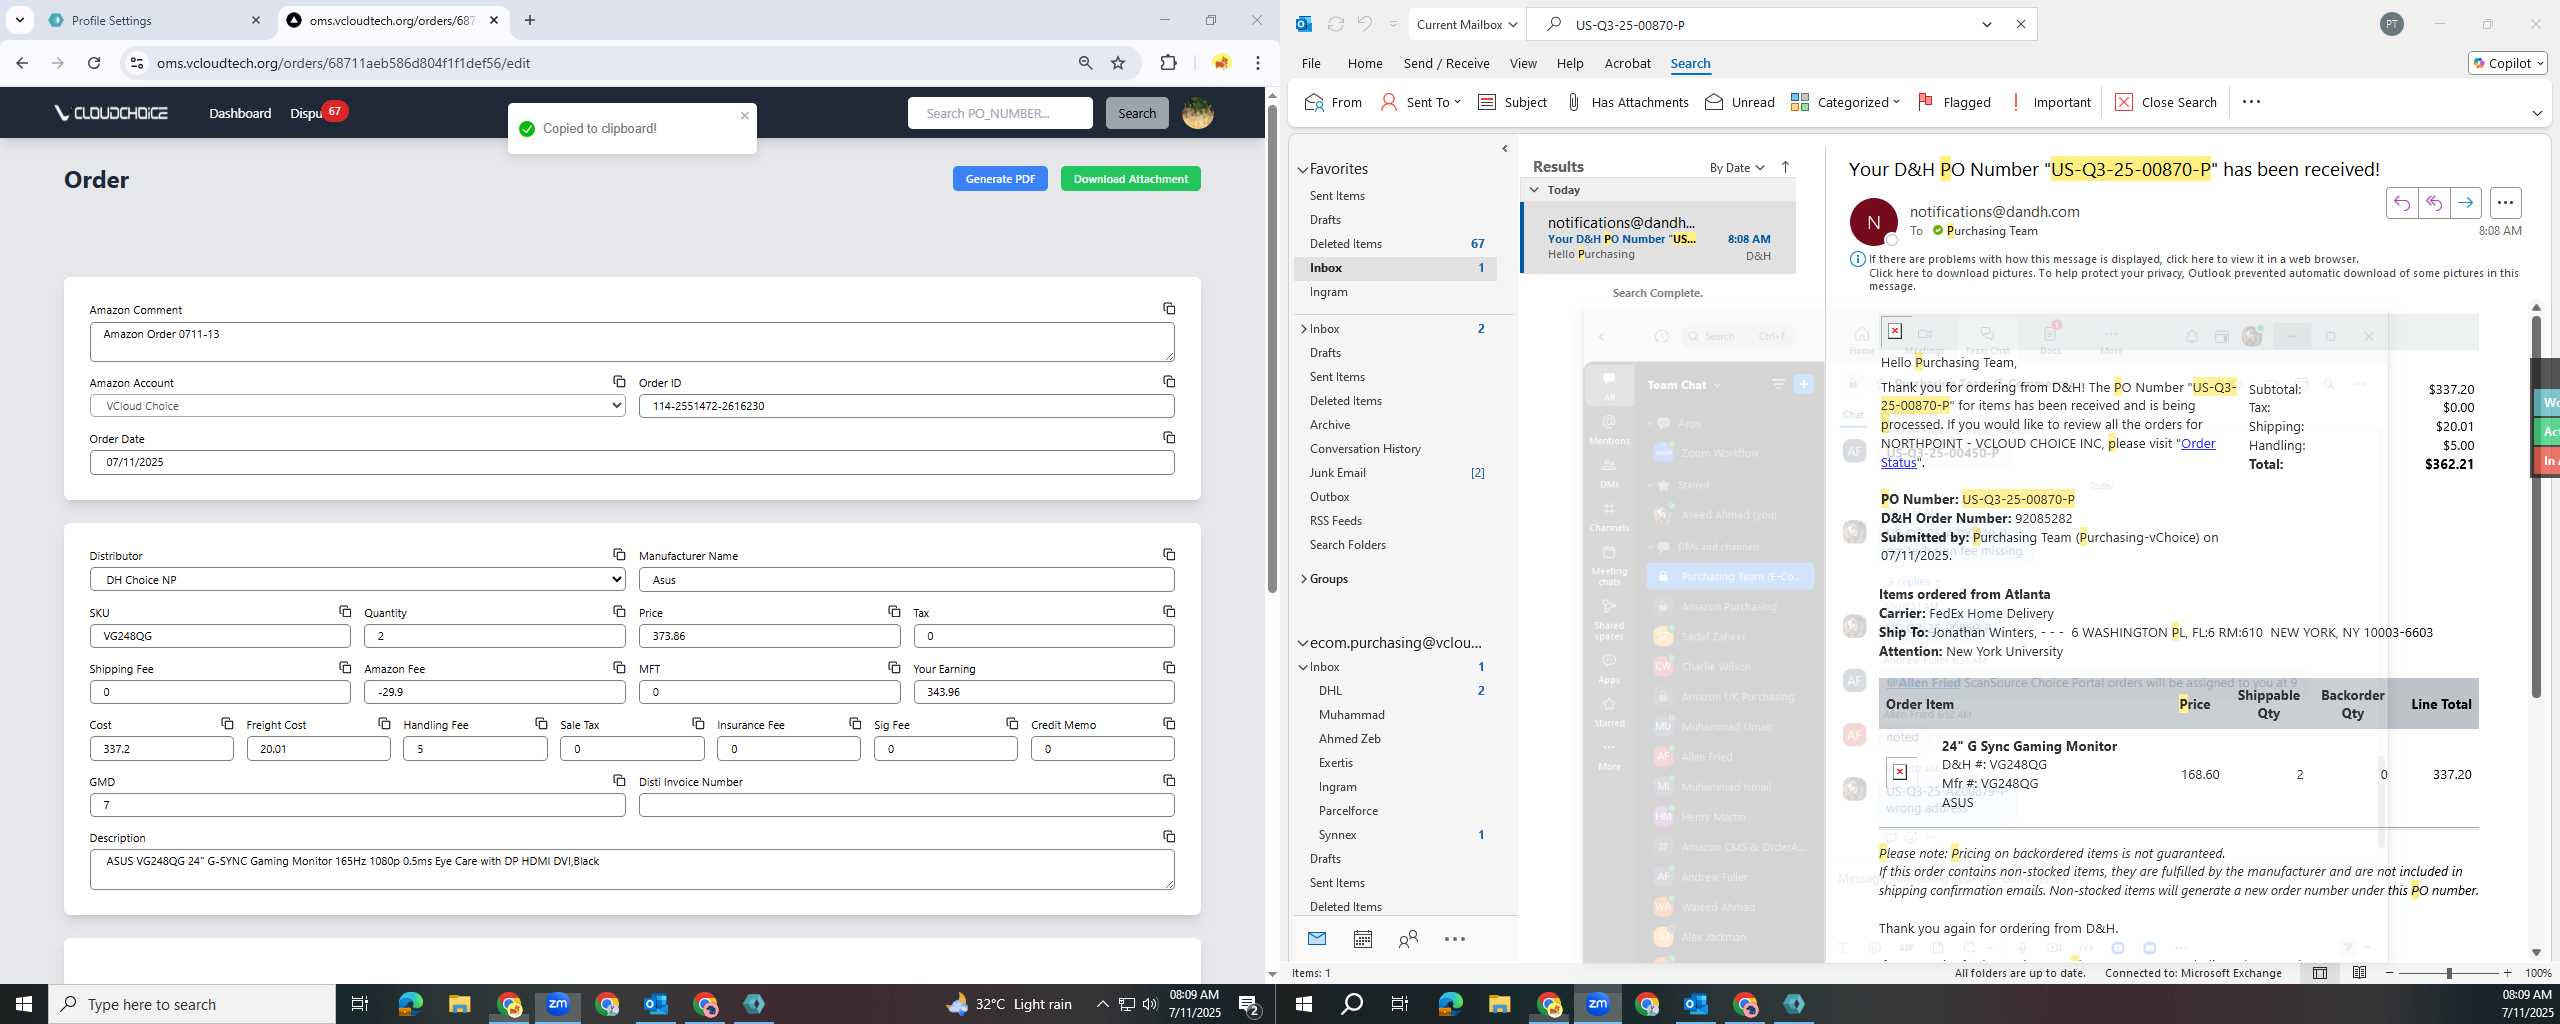
Task: Switch to the Home ribbon tab
Action: 1364,63
